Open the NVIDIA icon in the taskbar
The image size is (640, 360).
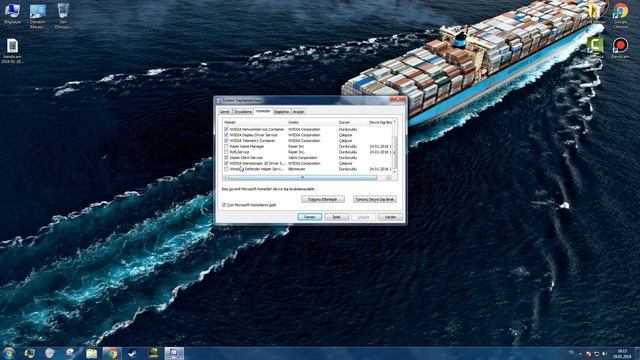[153, 353]
